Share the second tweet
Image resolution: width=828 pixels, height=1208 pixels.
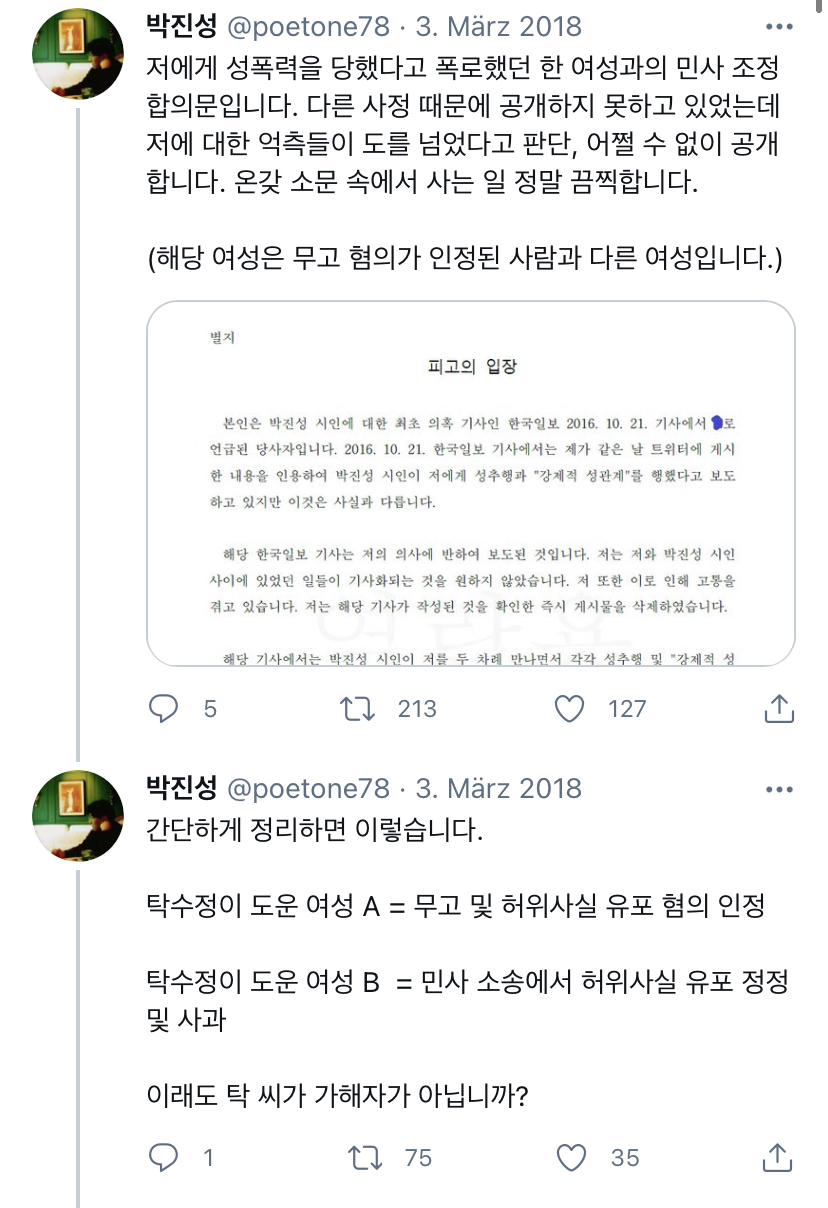tap(778, 1158)
